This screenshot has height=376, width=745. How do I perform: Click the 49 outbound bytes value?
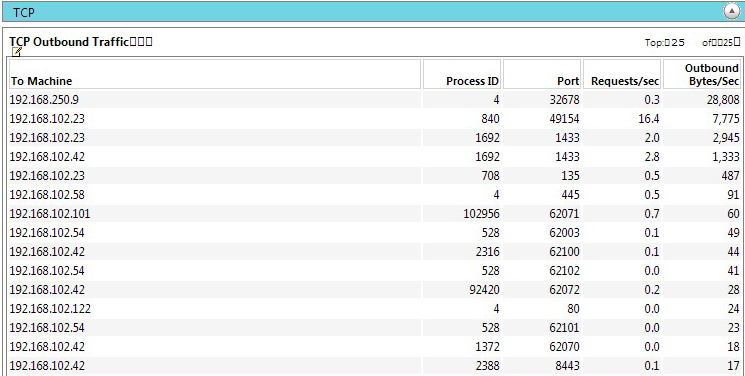tap(734, 233)
